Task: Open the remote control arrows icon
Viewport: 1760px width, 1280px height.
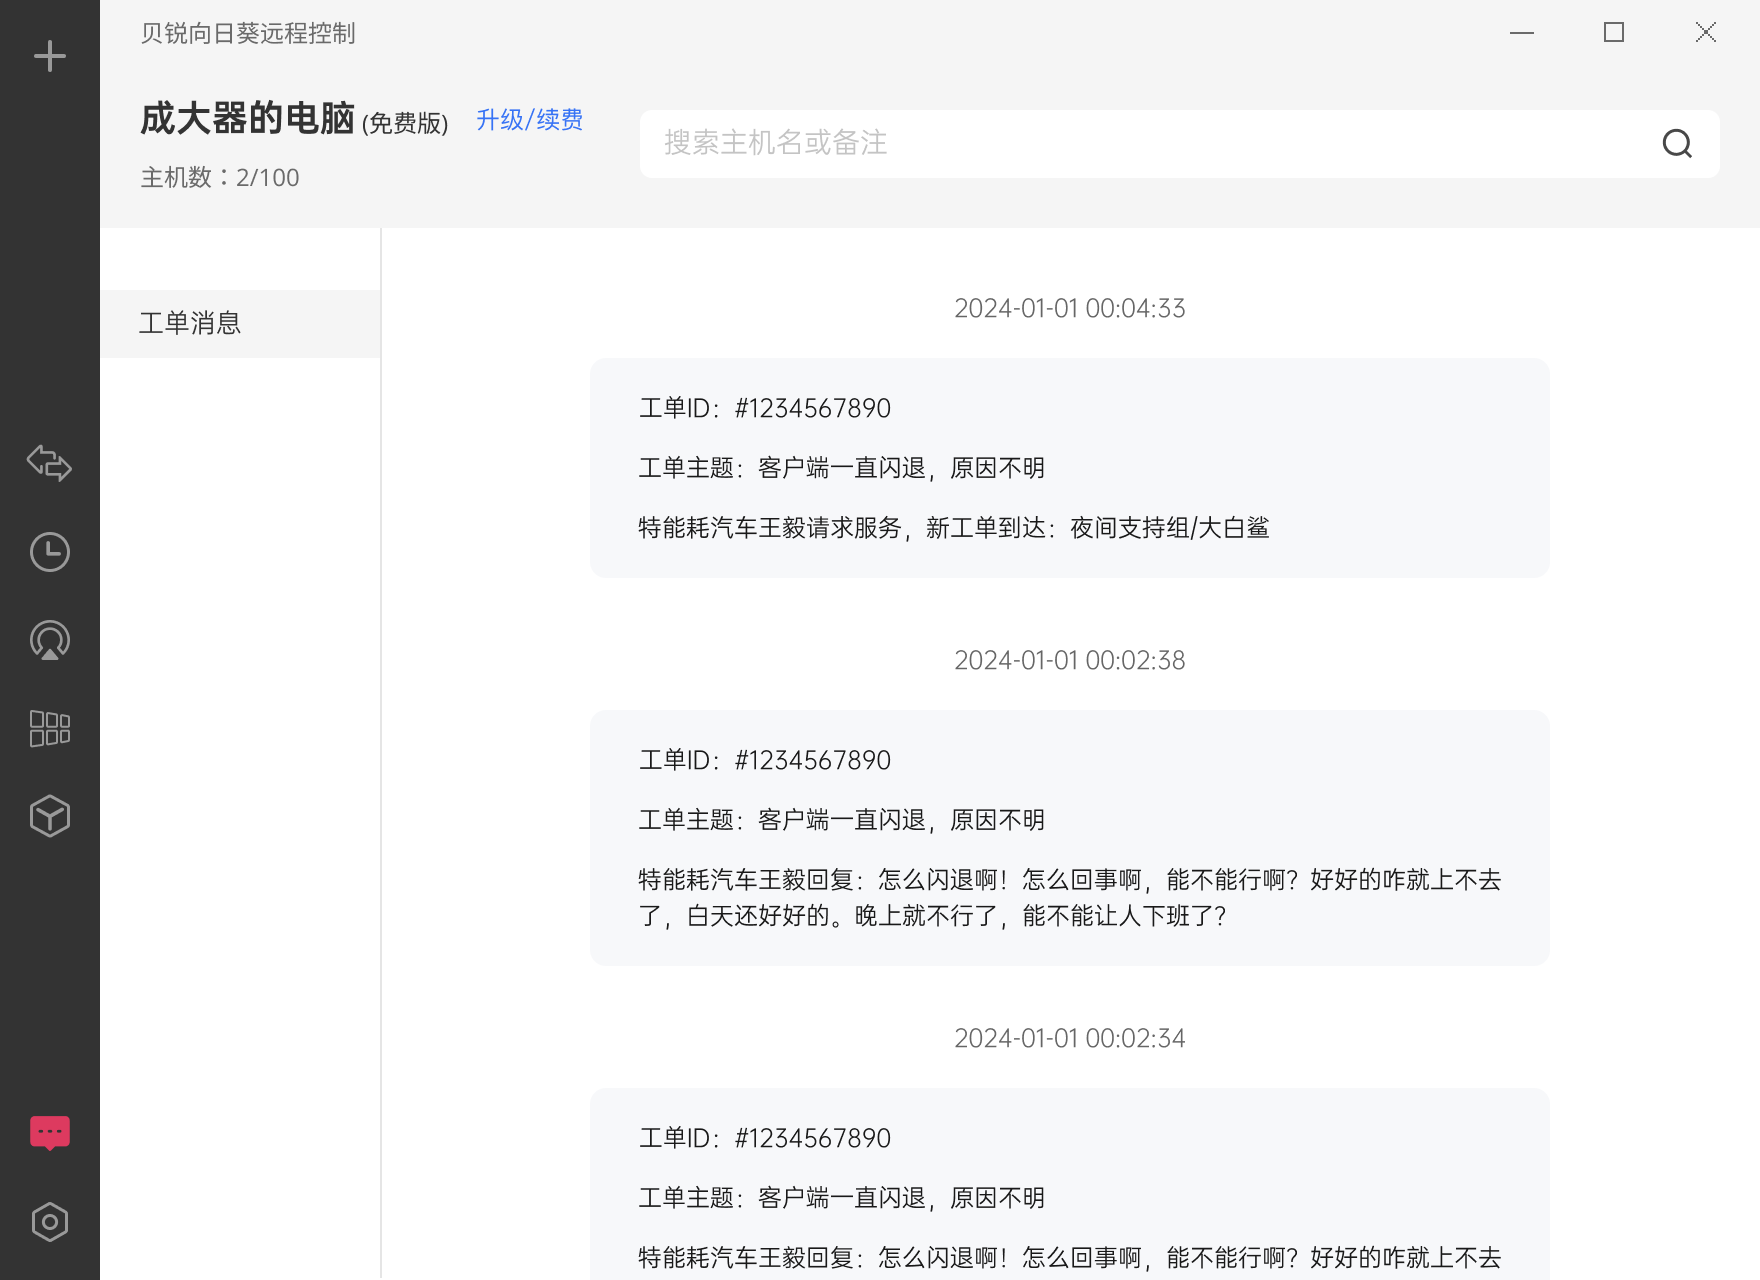Action: (x=50, y=463)
